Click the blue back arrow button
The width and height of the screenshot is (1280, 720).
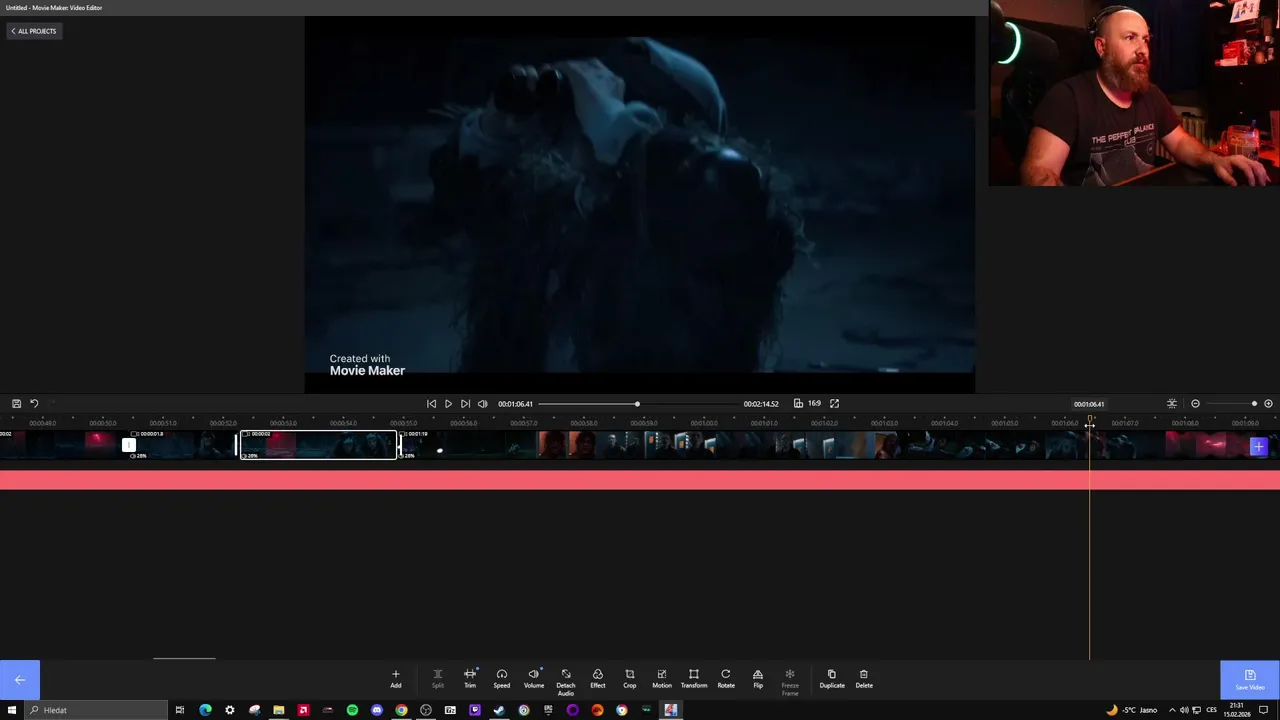pyautogui.click(x=20, y=680)
